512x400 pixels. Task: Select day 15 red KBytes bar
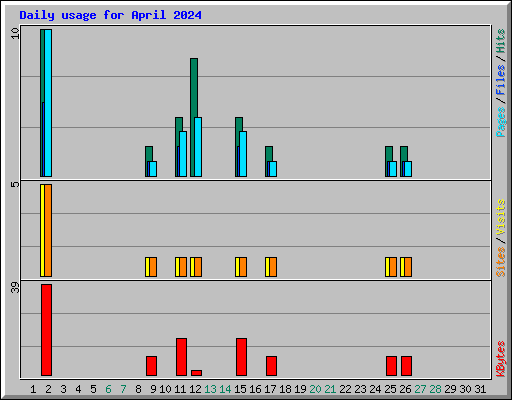(241, 357)
